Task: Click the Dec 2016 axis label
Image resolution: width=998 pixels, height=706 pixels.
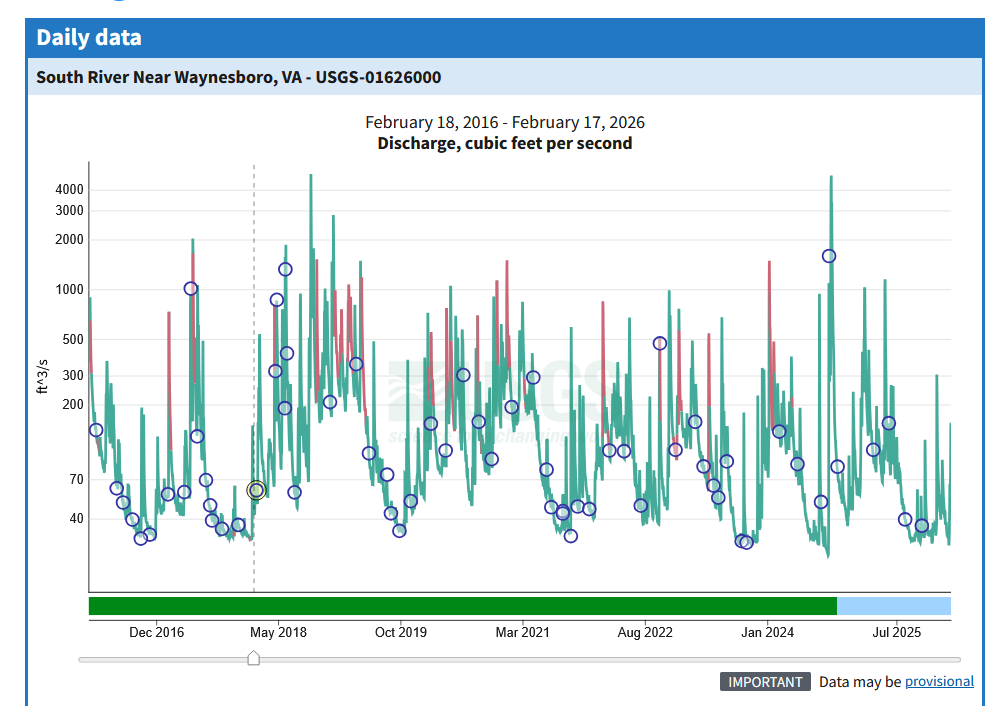Action: tap(157, 632)
